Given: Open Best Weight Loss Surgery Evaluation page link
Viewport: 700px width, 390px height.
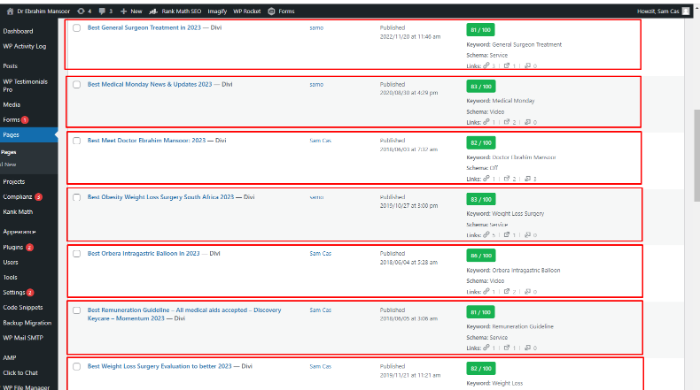Looking at the screenshot, I should [159, 366].
